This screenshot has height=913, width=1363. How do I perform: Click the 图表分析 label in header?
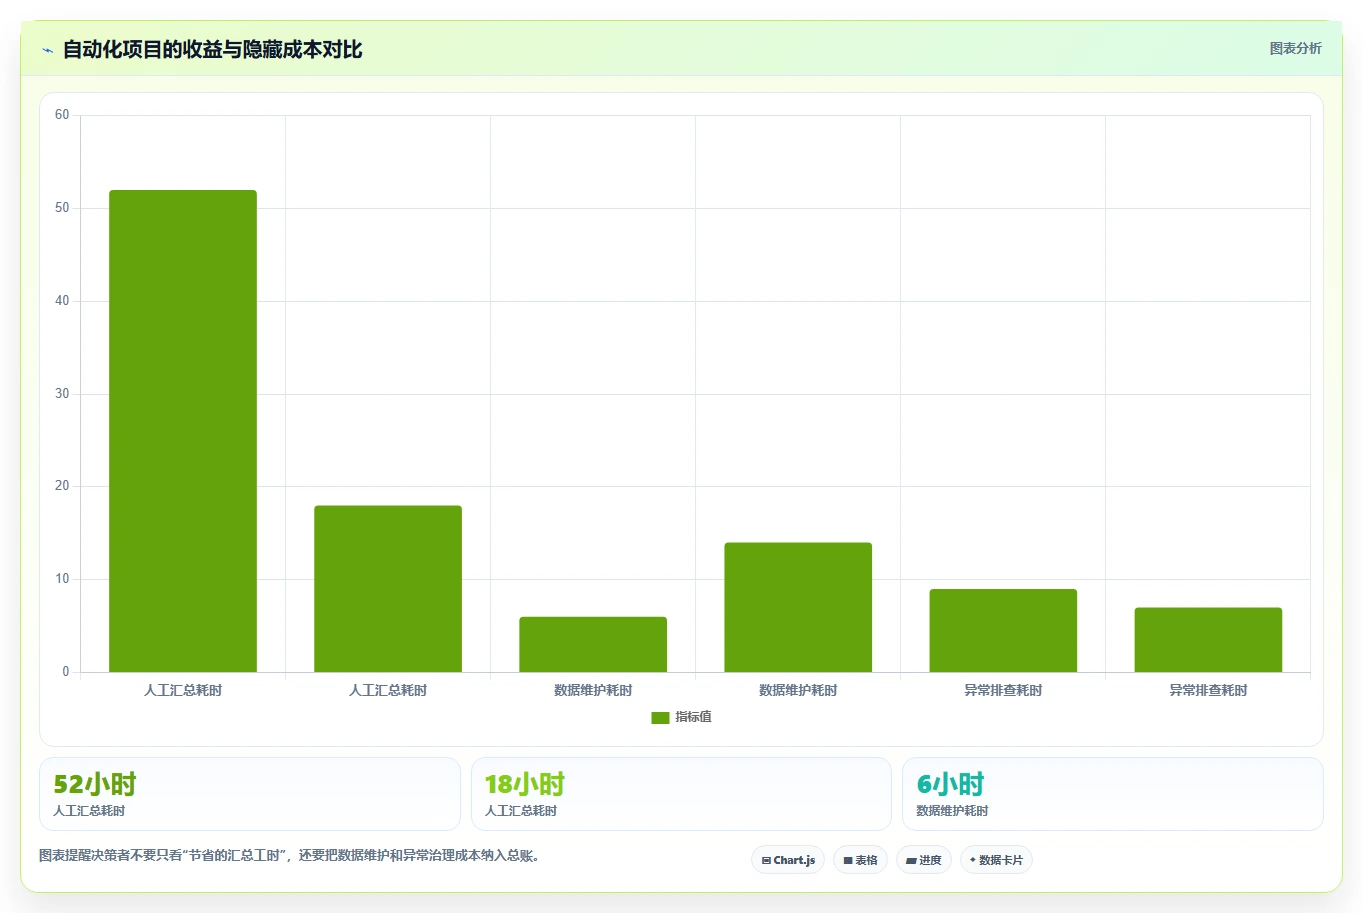click(x=1295, y=48)
